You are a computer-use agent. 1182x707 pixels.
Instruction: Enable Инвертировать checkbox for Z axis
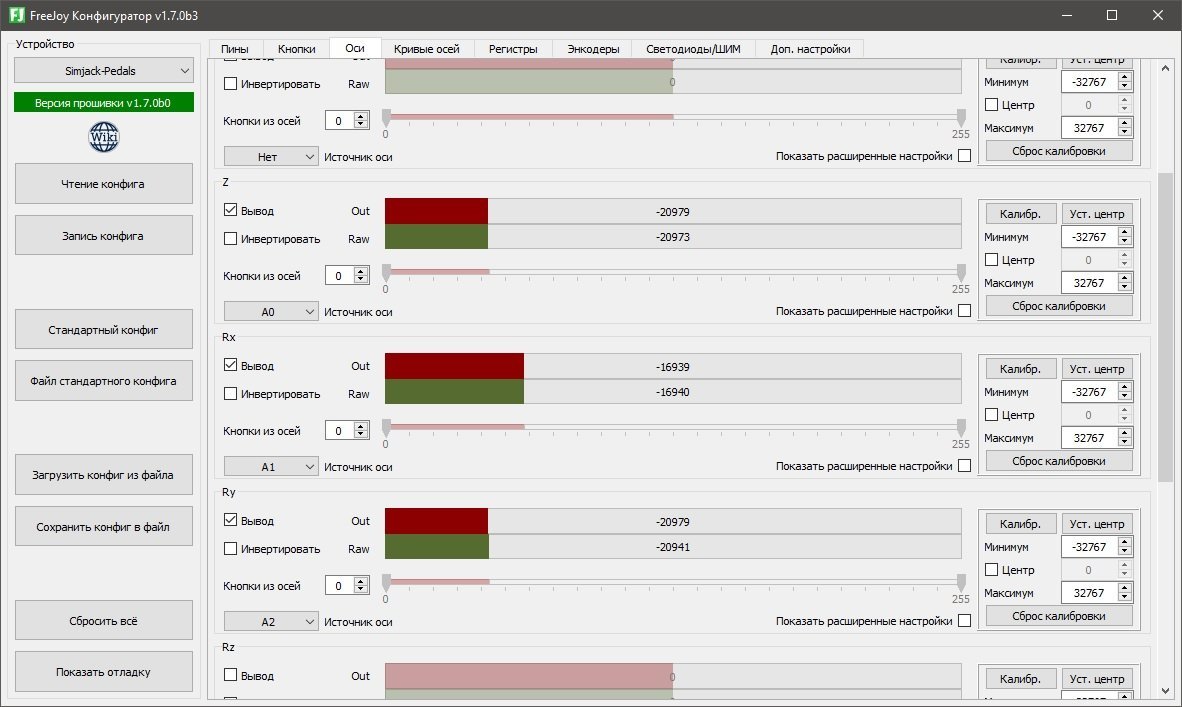tap(231, 239)
